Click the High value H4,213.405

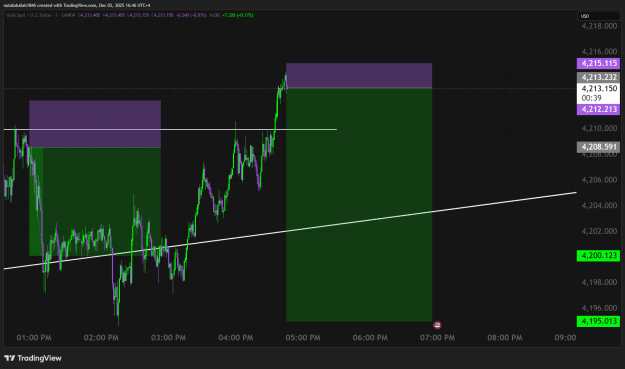(x=114, y=15)
